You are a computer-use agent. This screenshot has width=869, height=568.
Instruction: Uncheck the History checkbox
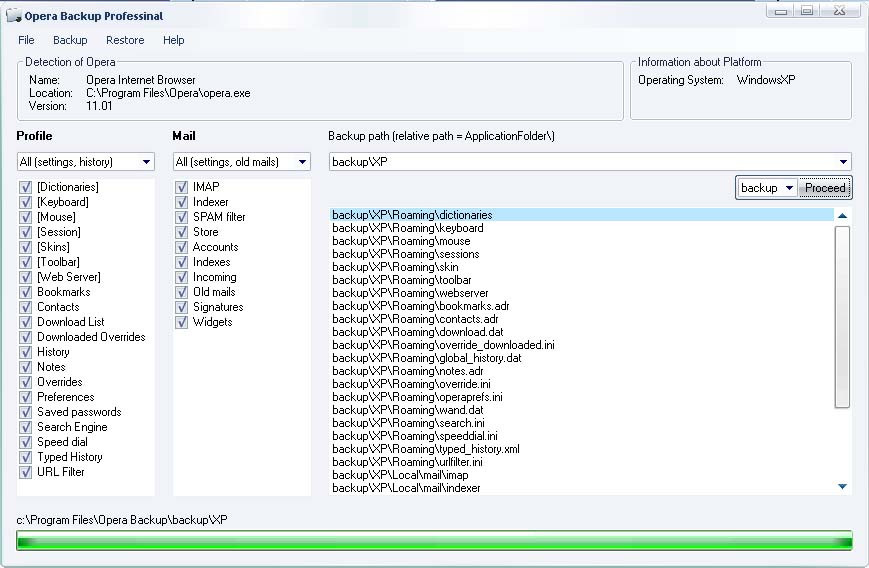click(25, 351)
